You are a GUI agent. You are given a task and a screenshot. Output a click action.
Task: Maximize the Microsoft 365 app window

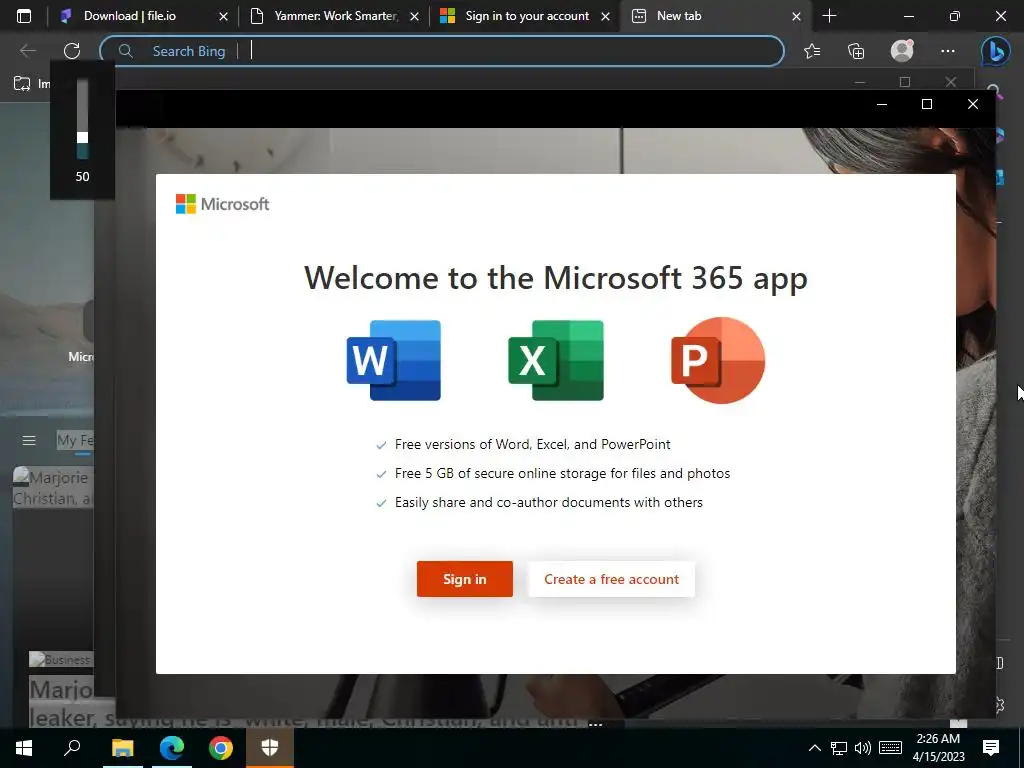tap(927, 104)
